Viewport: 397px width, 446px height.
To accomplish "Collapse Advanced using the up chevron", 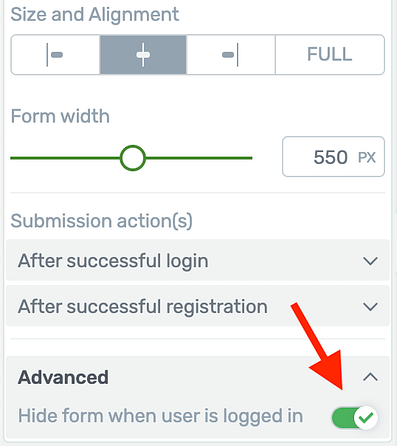I will pos(370,377).
